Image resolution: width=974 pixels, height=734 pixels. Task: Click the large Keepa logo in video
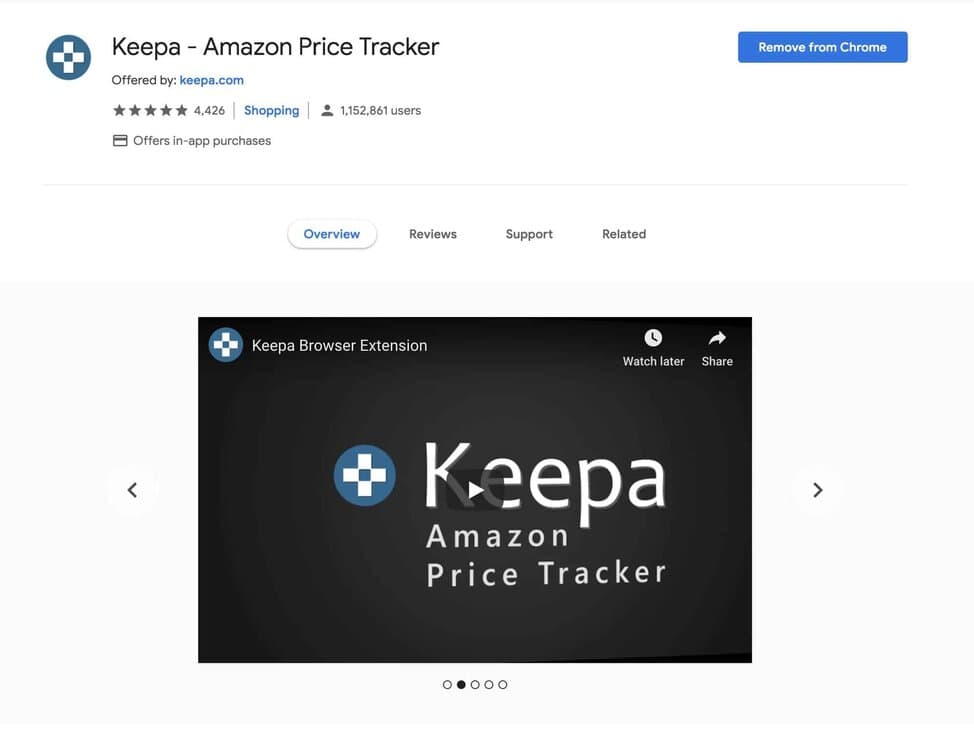(x=365, y=475)
